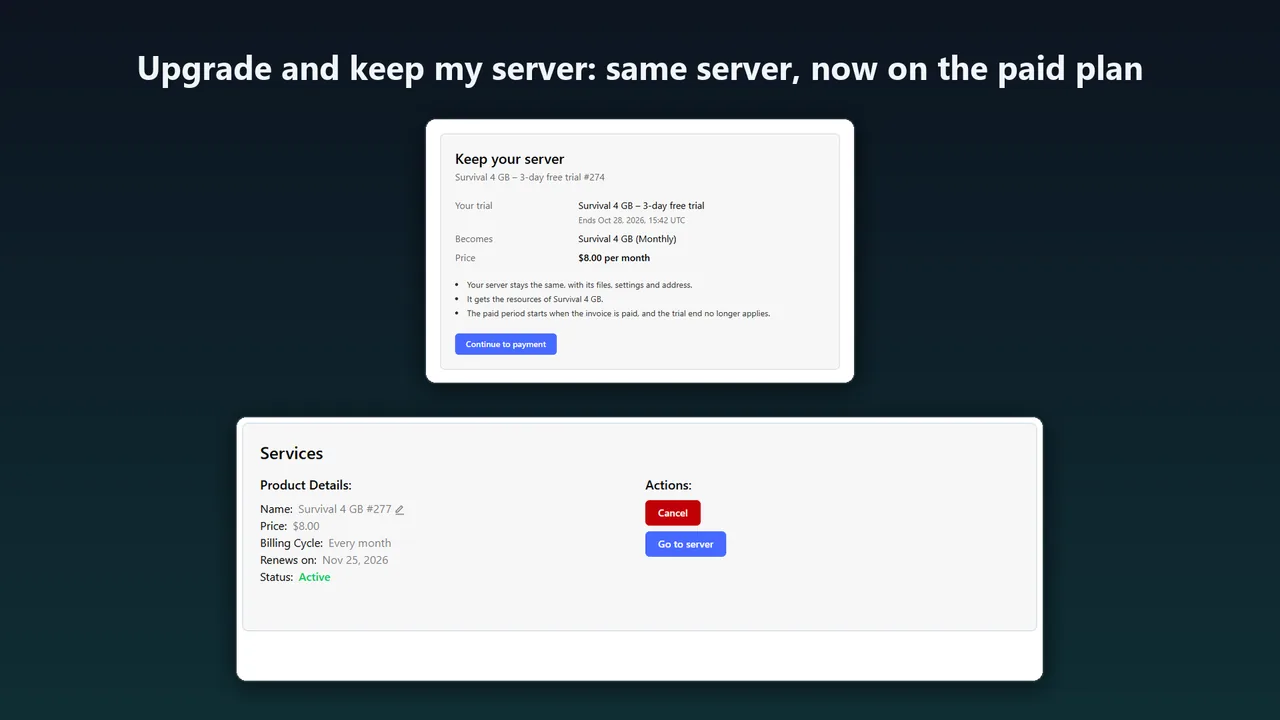Click the red Cancel button

[x=673, y=513]
